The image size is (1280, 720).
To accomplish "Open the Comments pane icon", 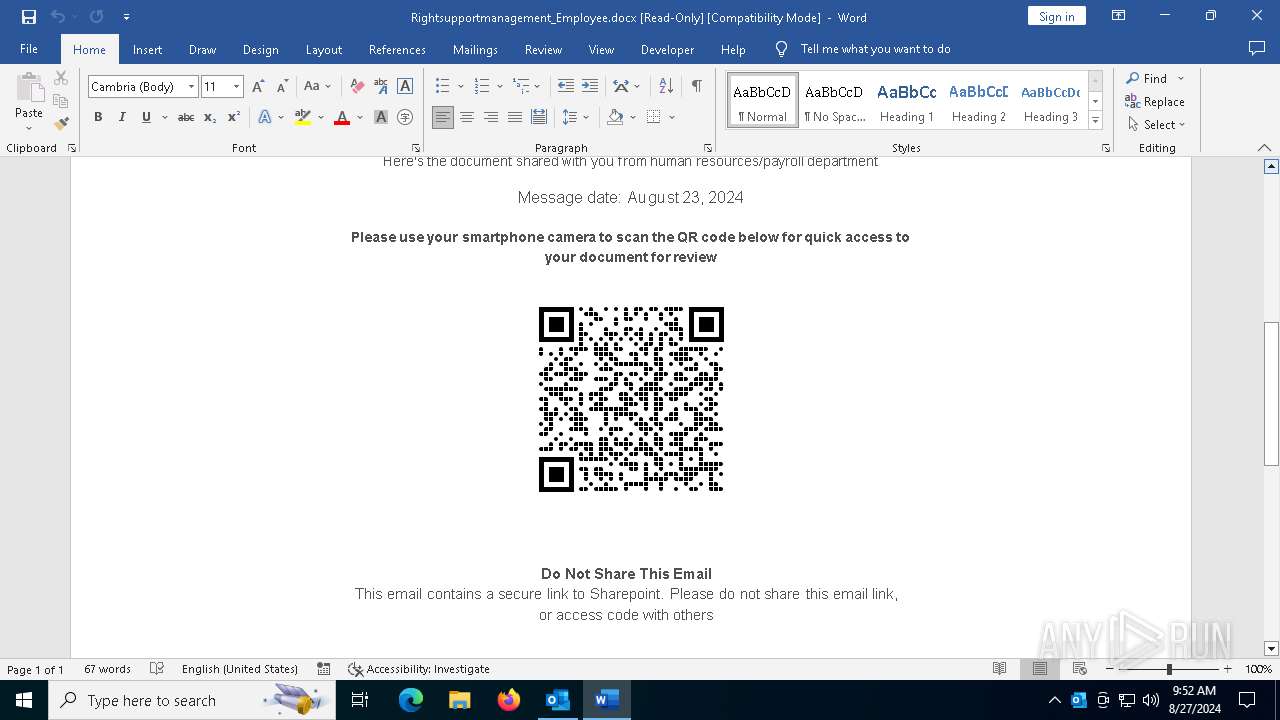I will click(x=1257, y=48).
